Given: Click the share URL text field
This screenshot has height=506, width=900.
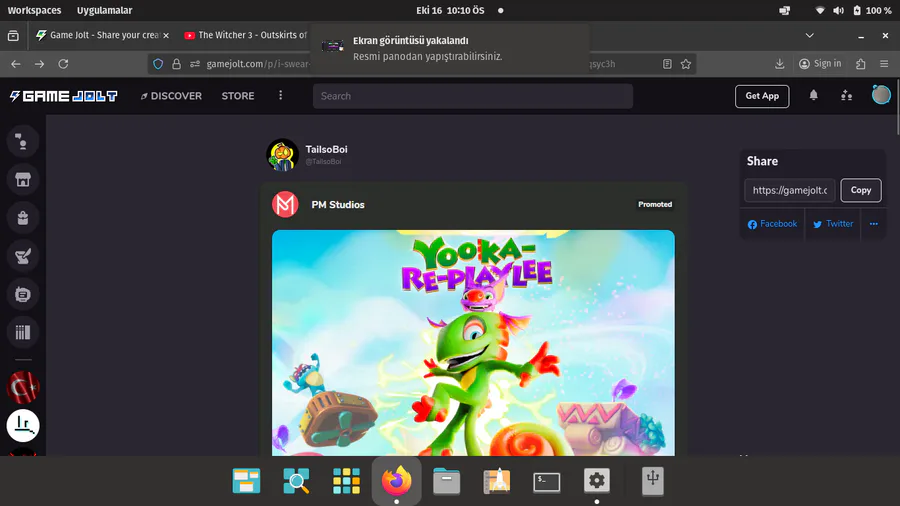Looking at the screenshot, I should (790, 190).
